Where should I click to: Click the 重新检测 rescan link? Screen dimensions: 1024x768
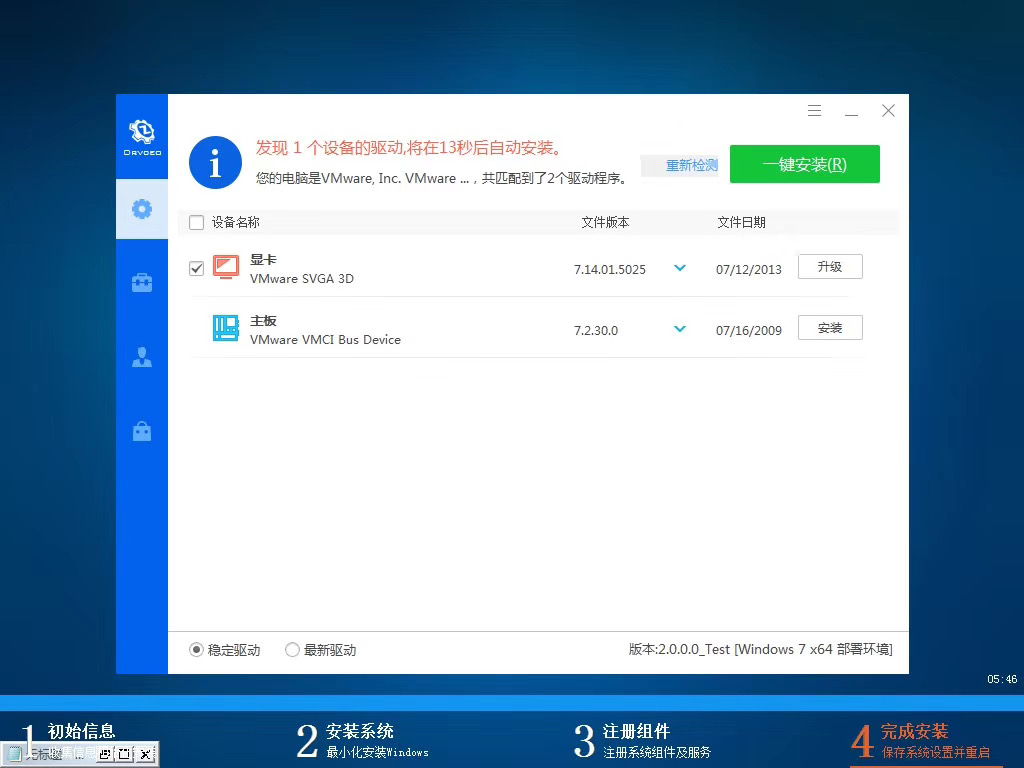689,166
